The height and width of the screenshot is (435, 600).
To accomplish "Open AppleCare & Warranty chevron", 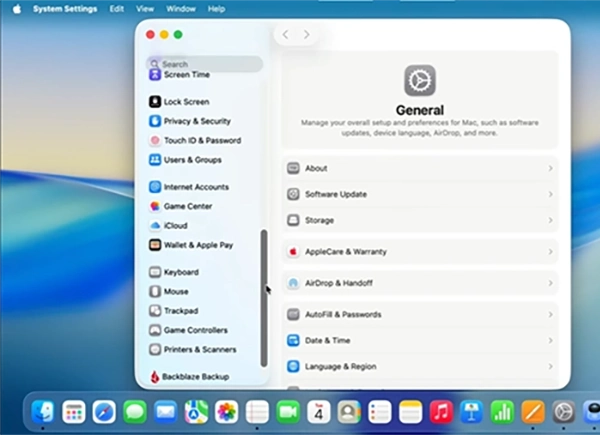I will click(x=550, y=252).
